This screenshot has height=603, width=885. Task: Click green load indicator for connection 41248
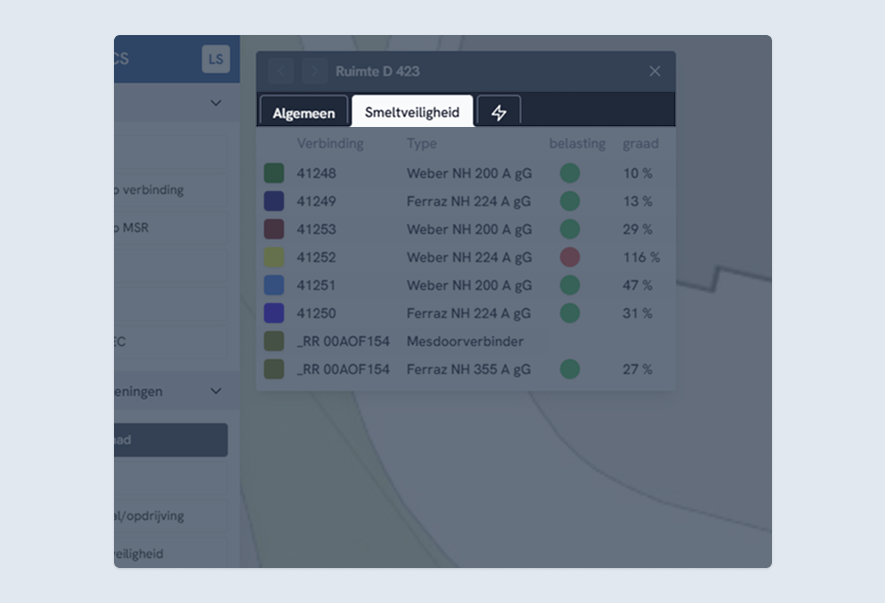click(569, 173)
